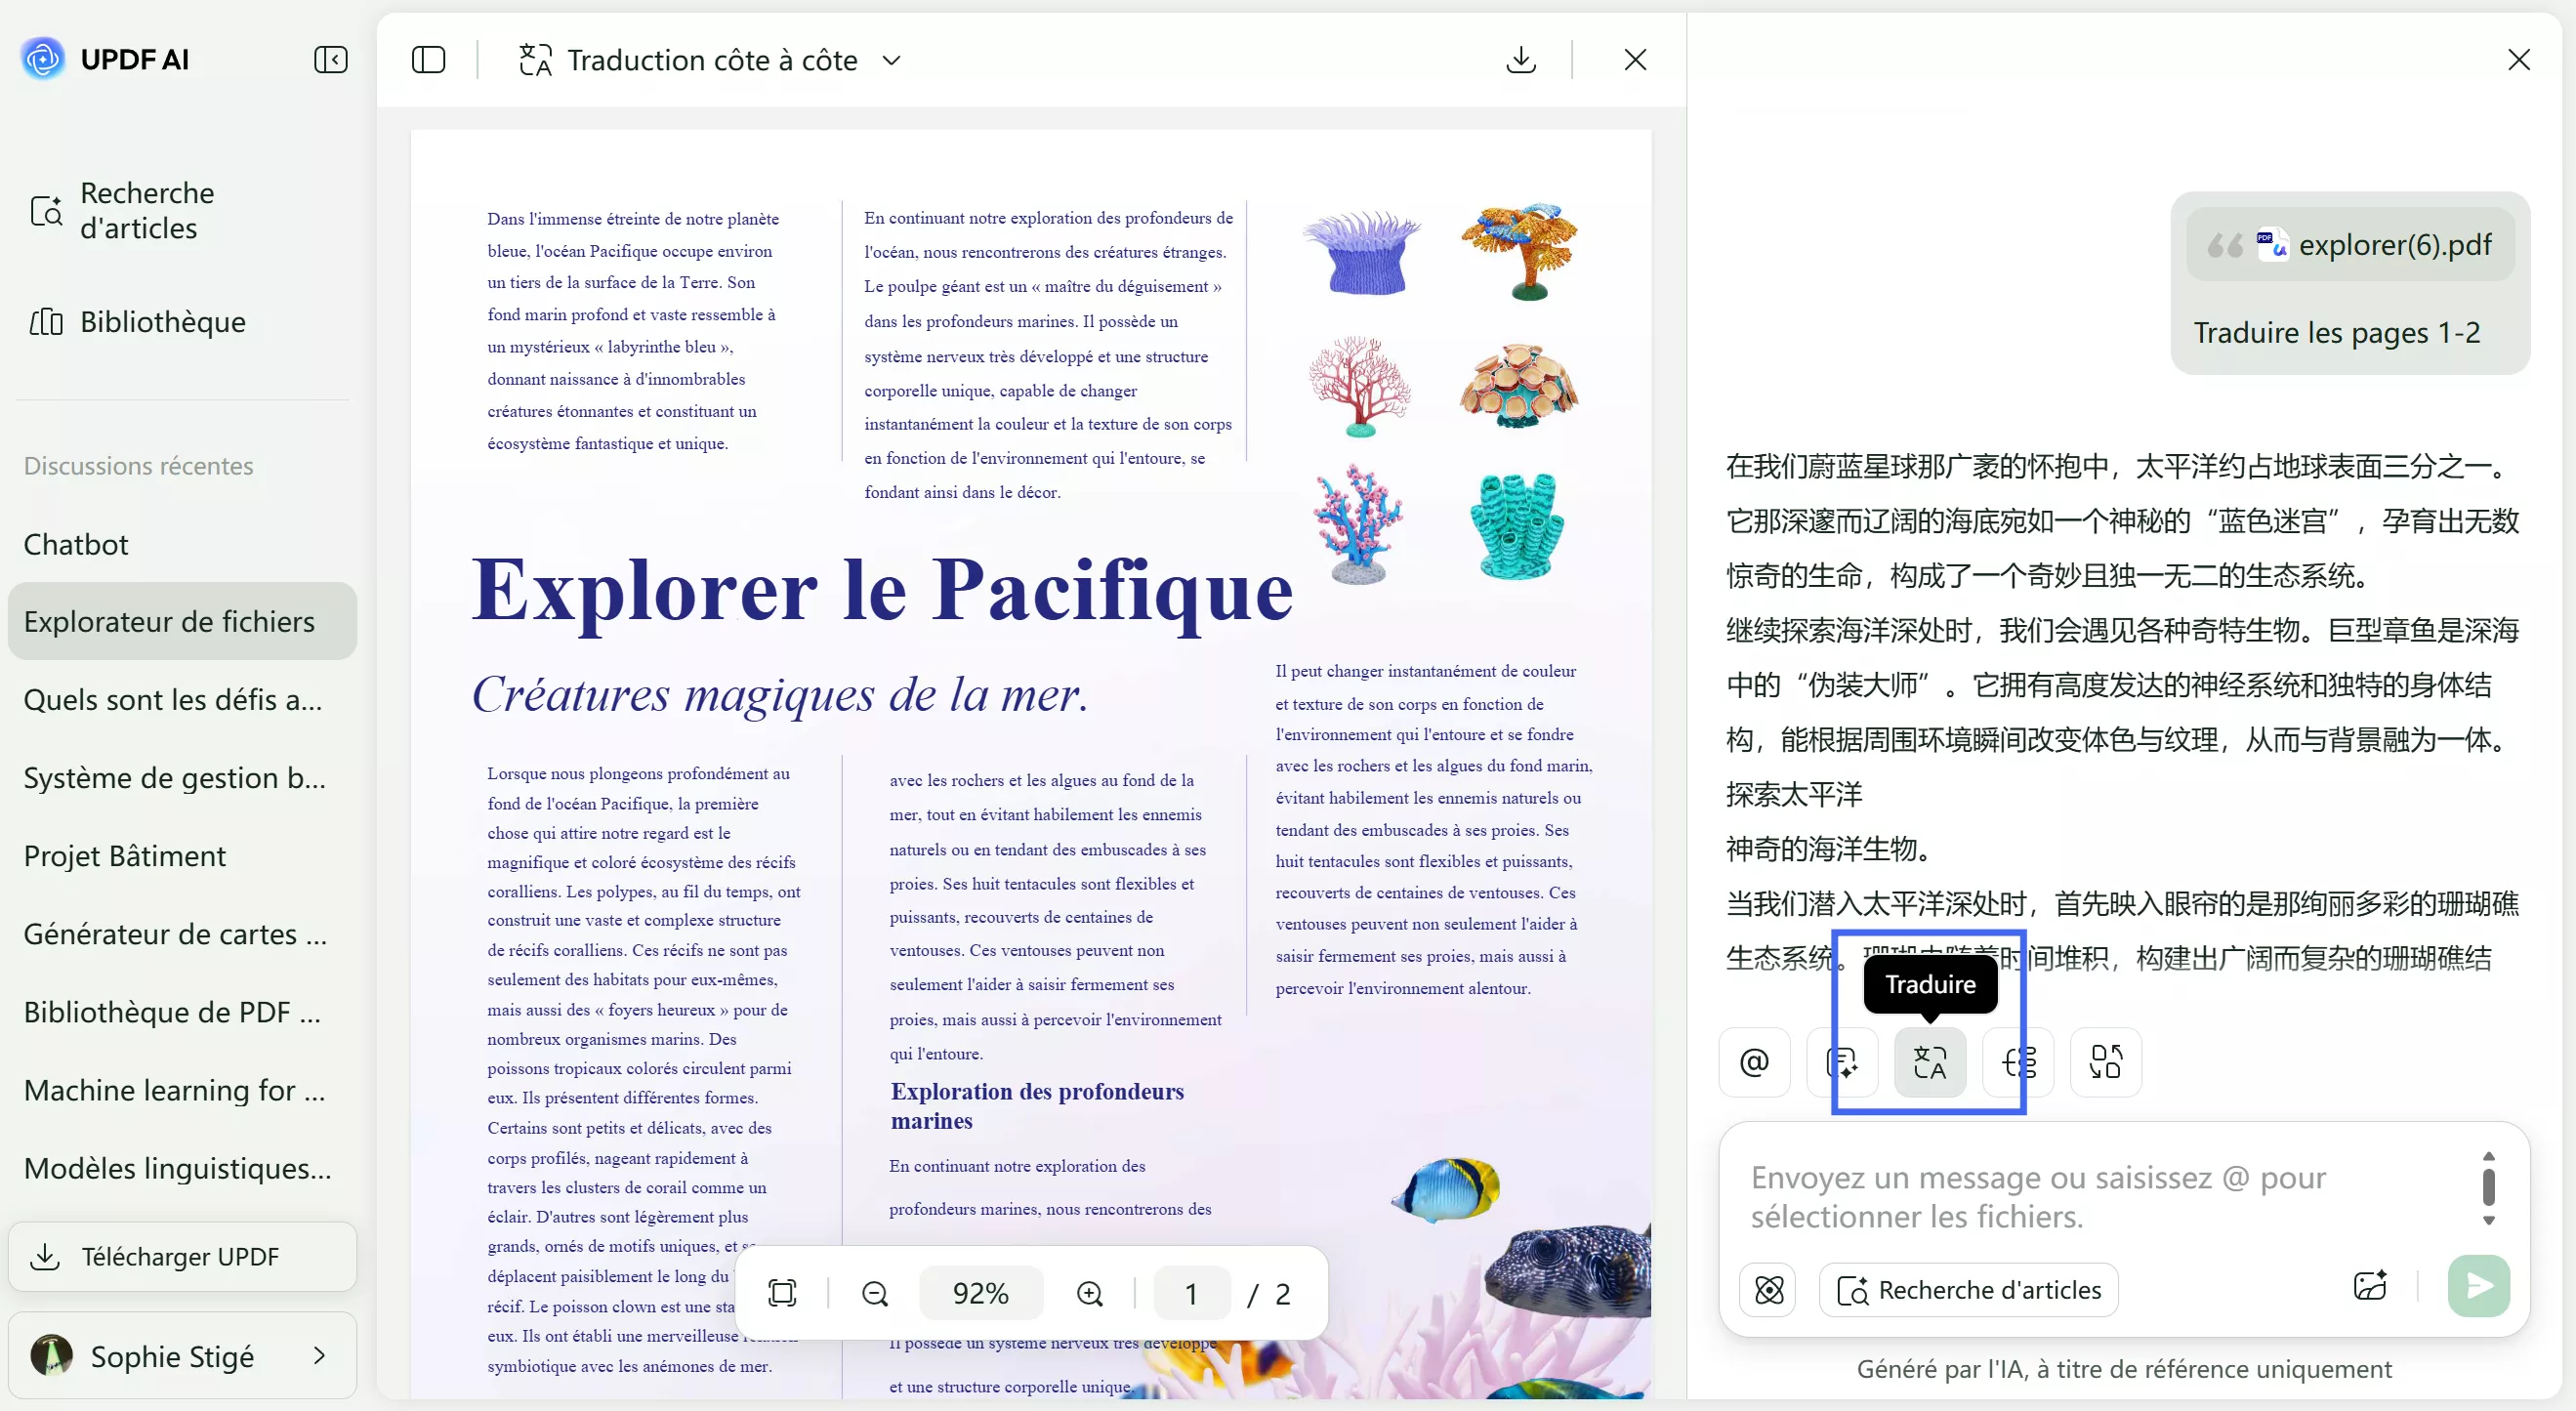Activate the fit-to-page icon in the PDF toolbar
Image resolution: width=2576 pixels, height=1411 pixels.
[x=781, y=1292]
